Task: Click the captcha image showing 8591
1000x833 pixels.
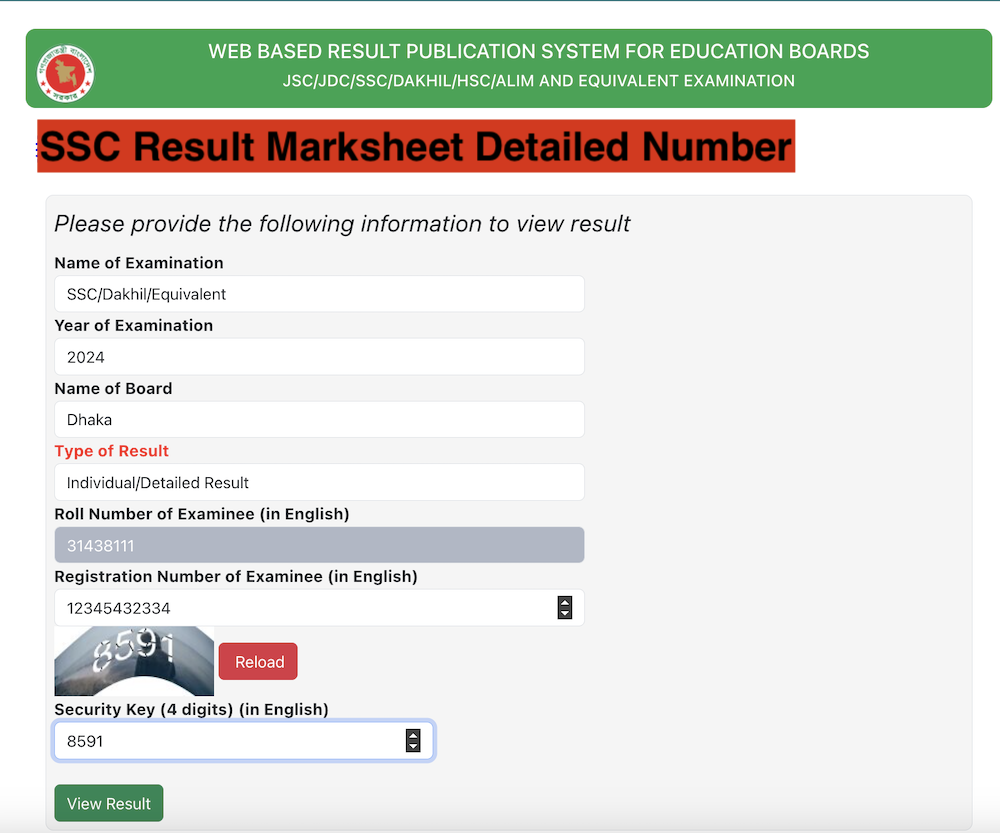Action: click(x=133, y=661)
